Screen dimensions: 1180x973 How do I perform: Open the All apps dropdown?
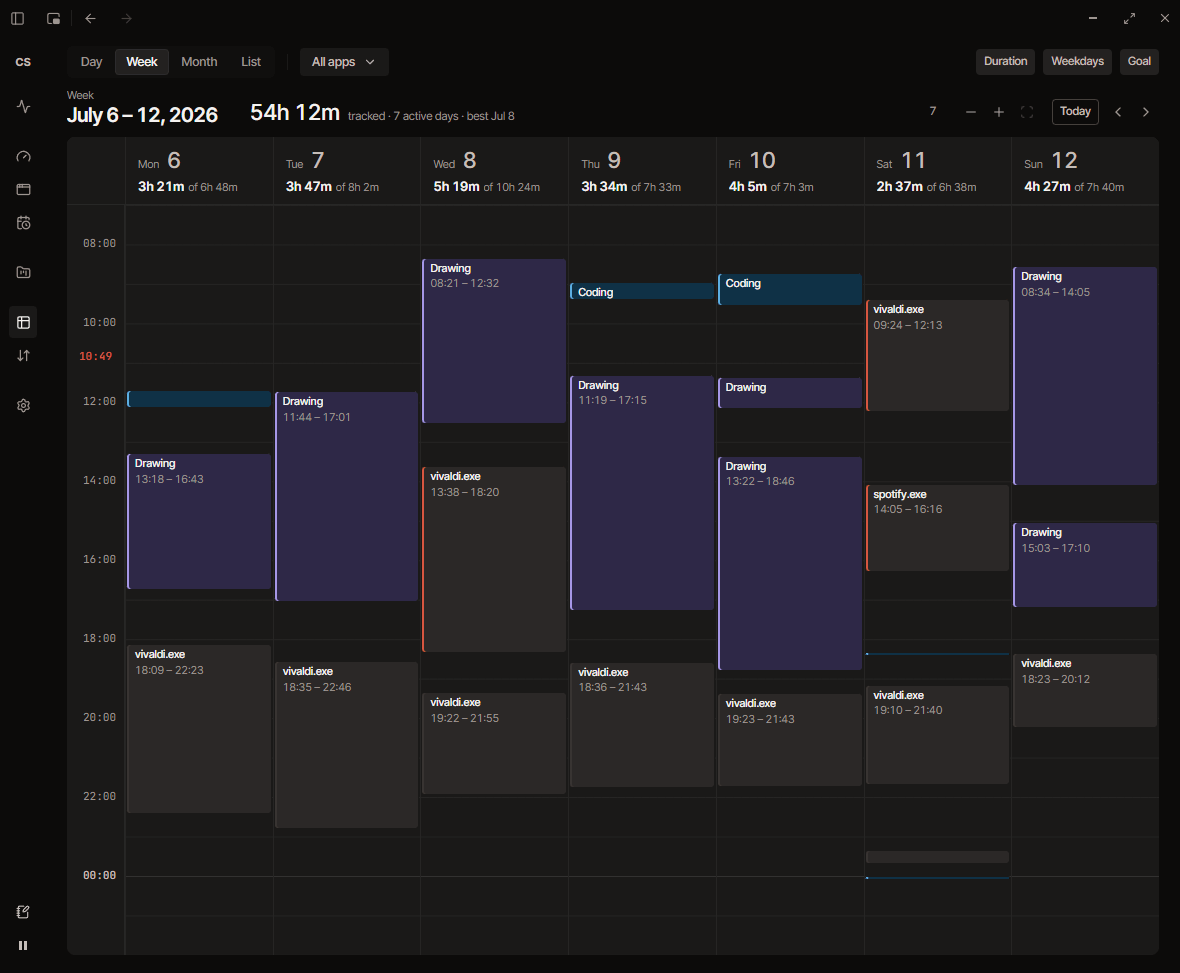pos(344,62)
